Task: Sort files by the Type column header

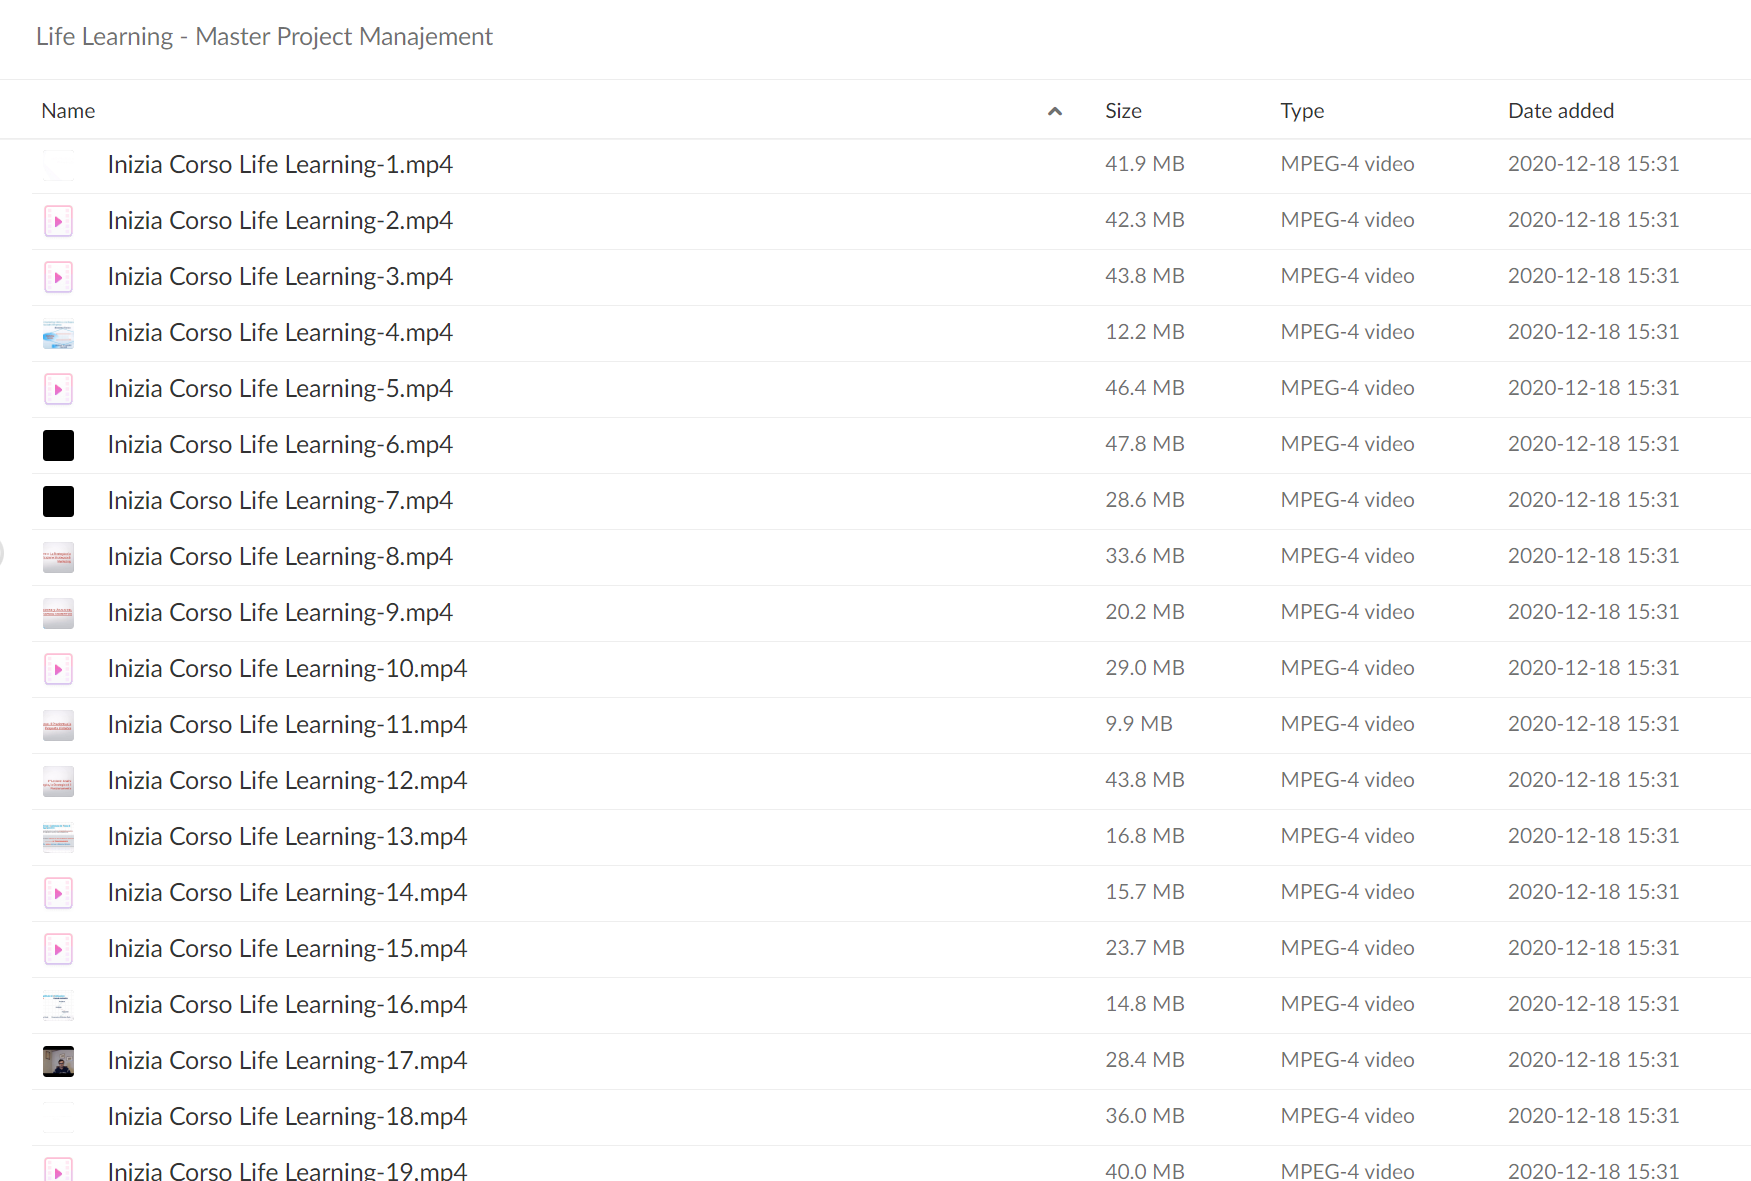Action: pos(1302,111)
